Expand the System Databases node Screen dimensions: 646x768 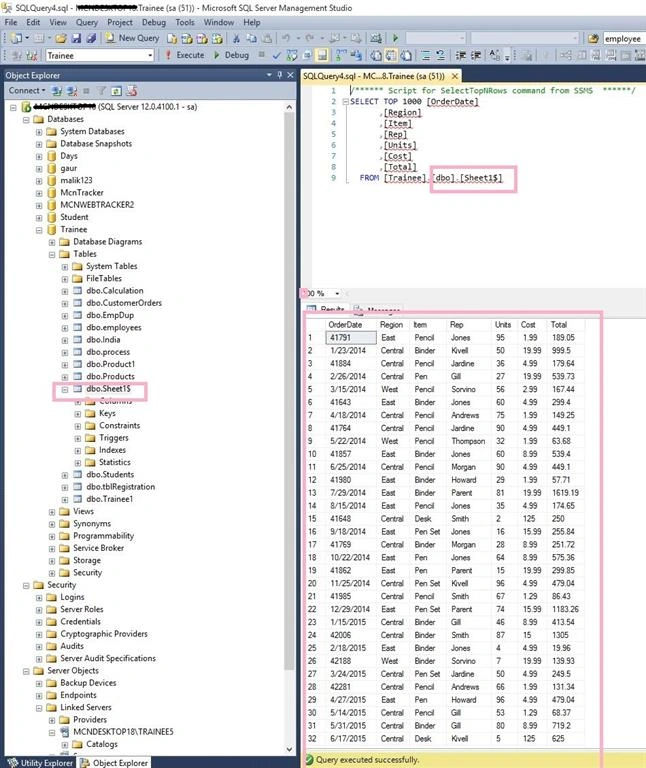(39, 132)
